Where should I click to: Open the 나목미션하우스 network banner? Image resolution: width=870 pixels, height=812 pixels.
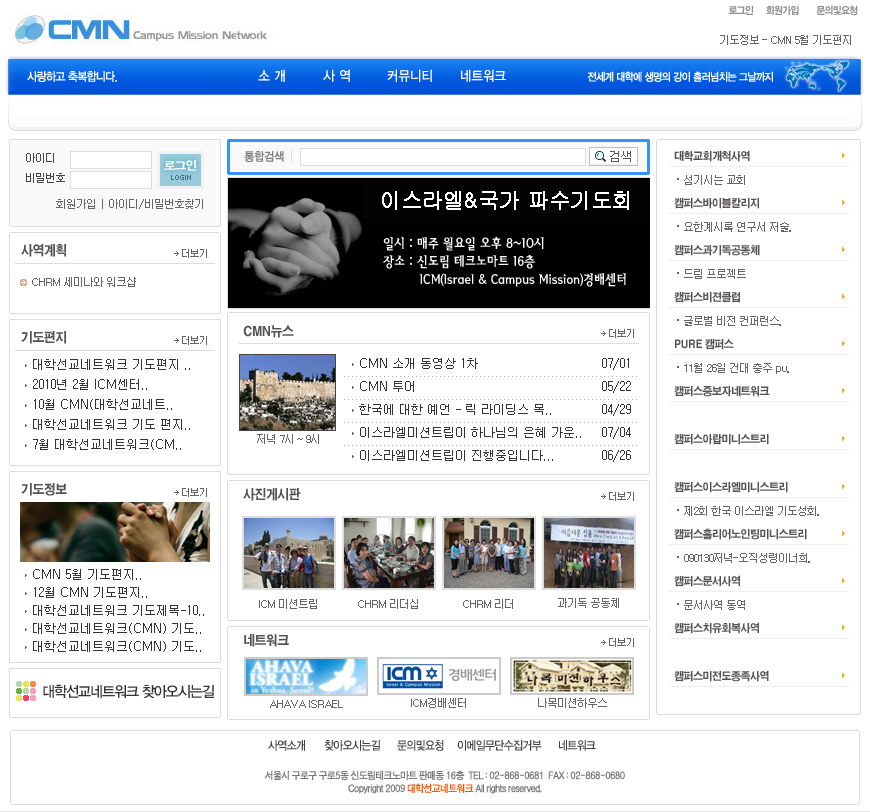coord(571,676)
